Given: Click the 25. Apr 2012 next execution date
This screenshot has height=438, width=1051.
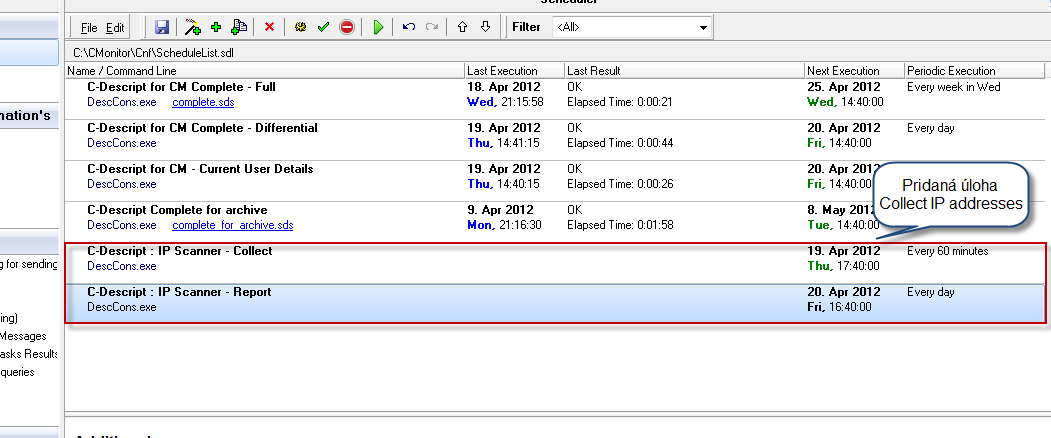Looking at the screenshot, I should coord(843,87).
